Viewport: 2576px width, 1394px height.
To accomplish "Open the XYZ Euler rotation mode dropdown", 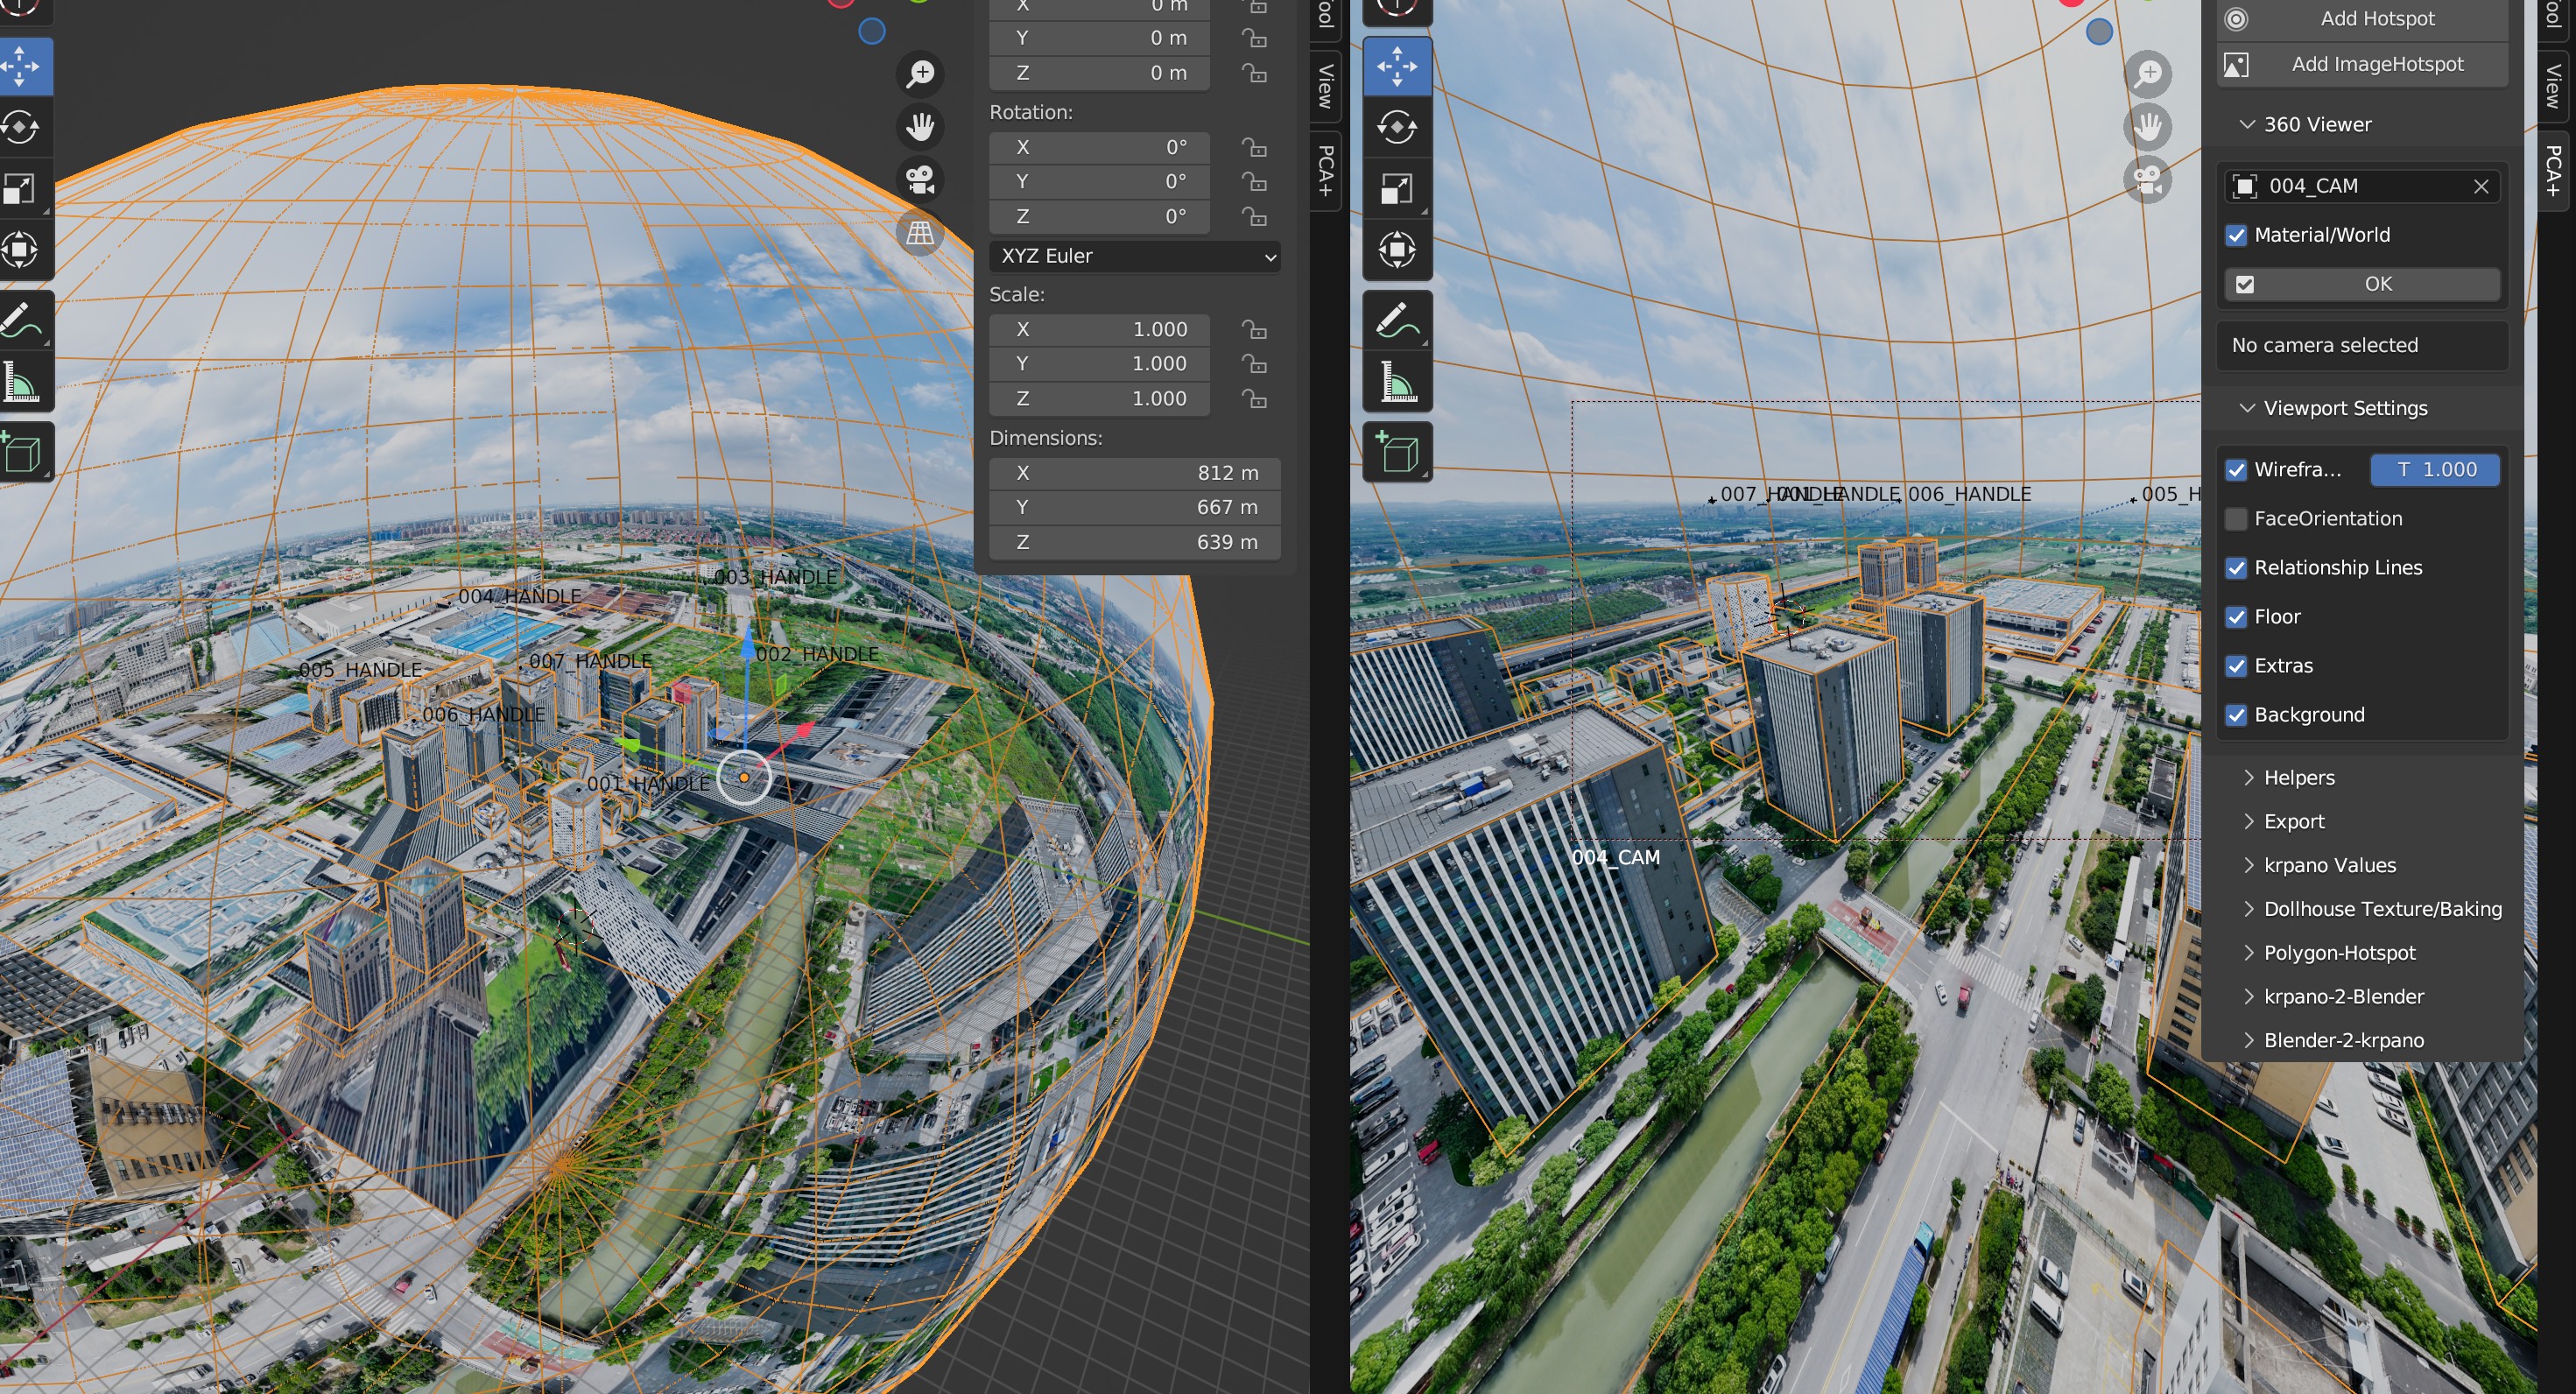I will [1134, 256].
